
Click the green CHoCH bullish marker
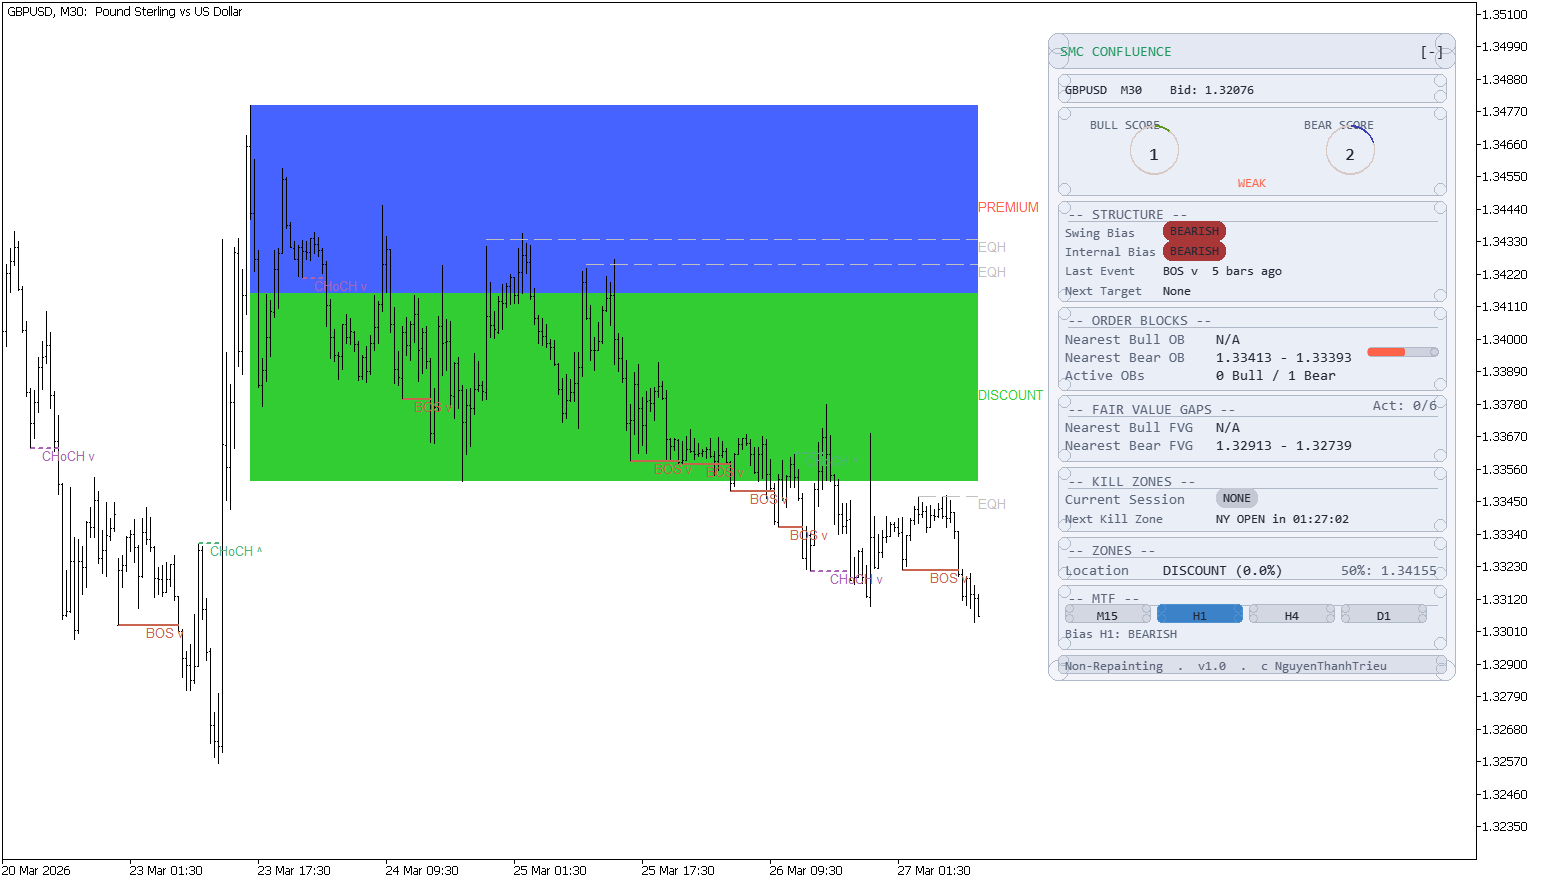(236, 551)
